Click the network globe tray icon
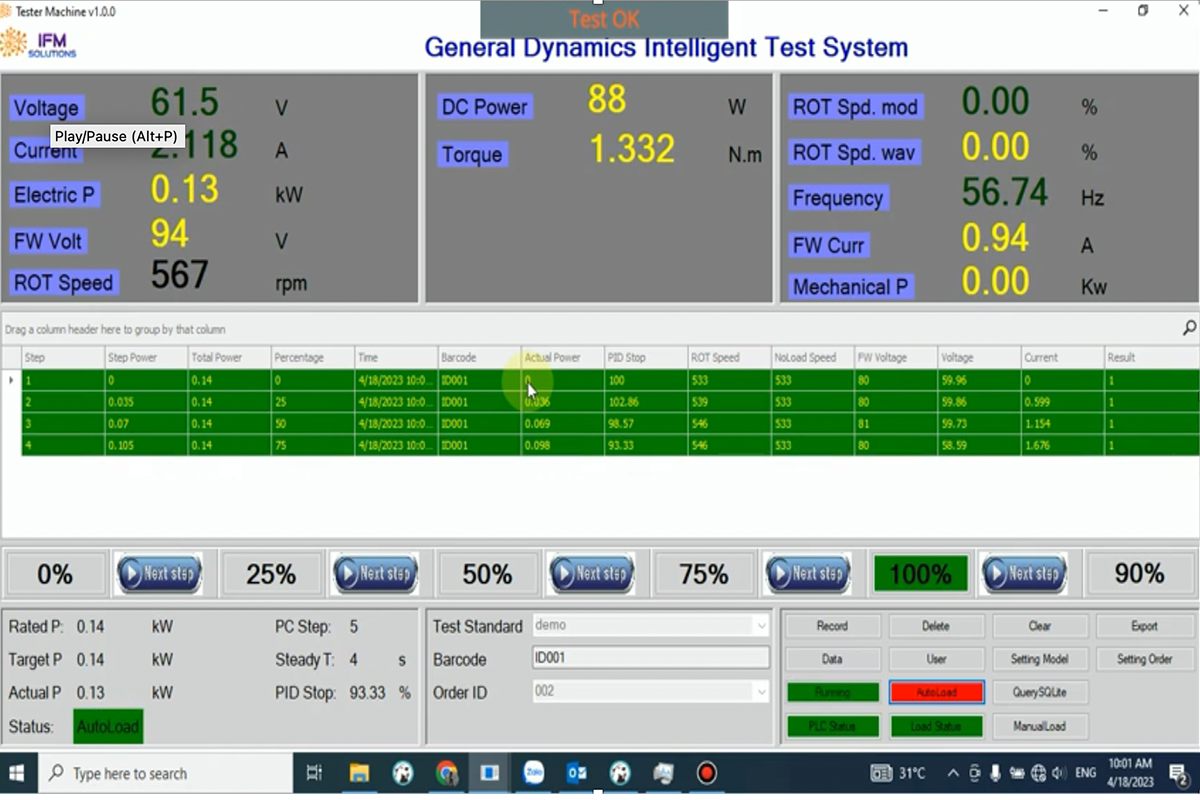The image size is (1200, 800). (x=1037, y=773)
